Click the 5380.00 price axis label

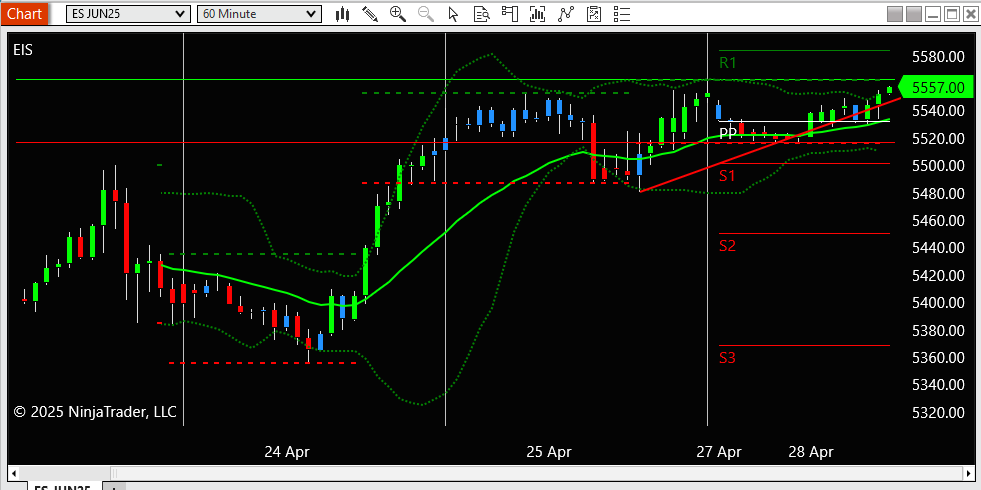(938, 330)
